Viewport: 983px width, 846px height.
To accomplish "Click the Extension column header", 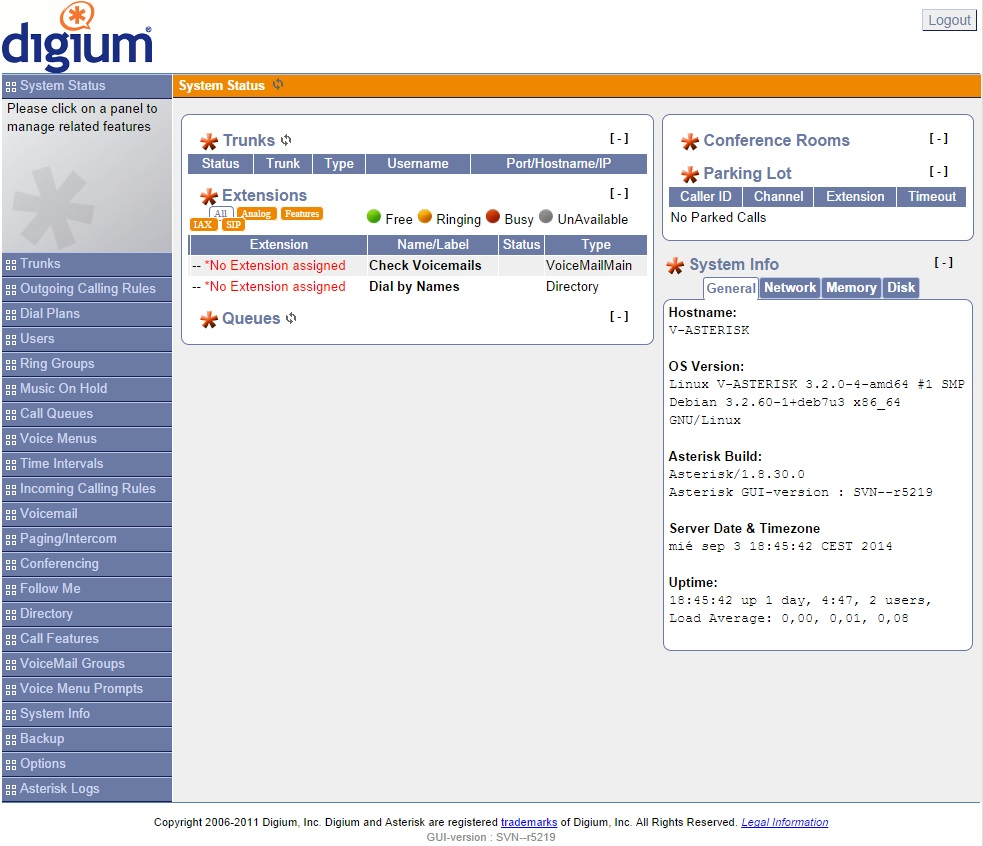I will 278,245.
